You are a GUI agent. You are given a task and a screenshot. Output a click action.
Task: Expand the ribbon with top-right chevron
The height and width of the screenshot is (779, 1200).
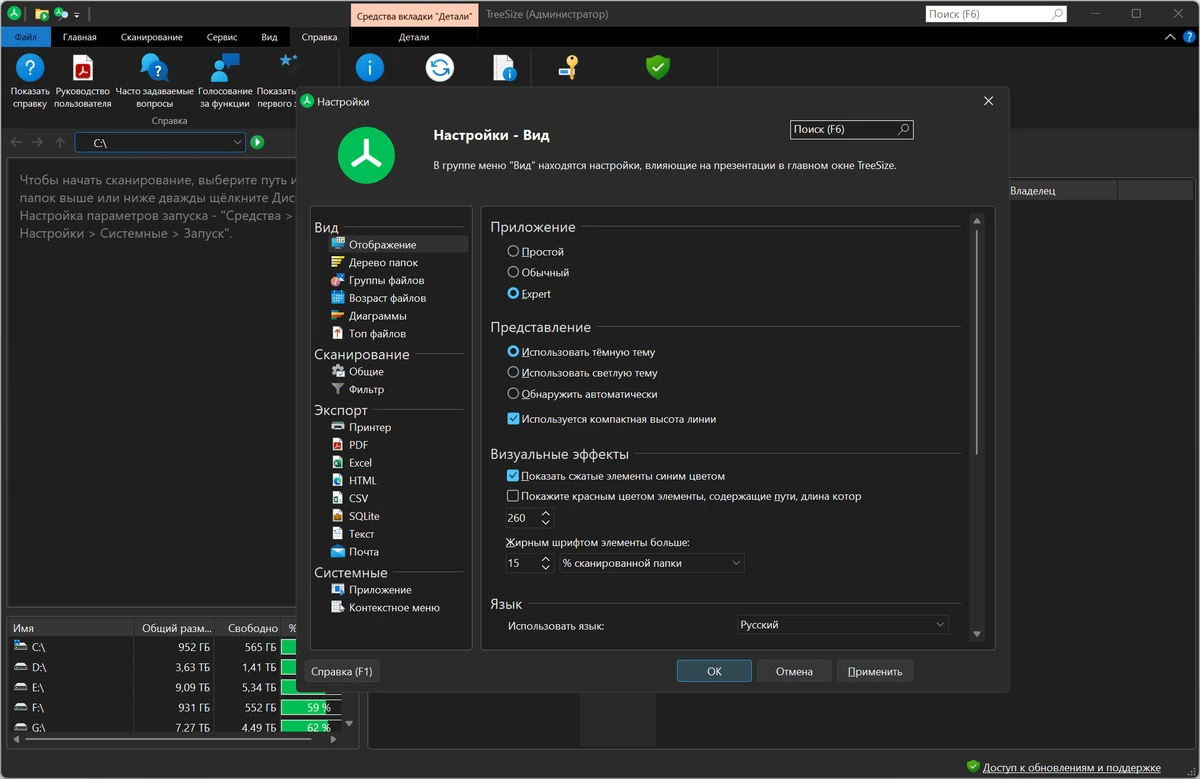tap(1172, 37)
